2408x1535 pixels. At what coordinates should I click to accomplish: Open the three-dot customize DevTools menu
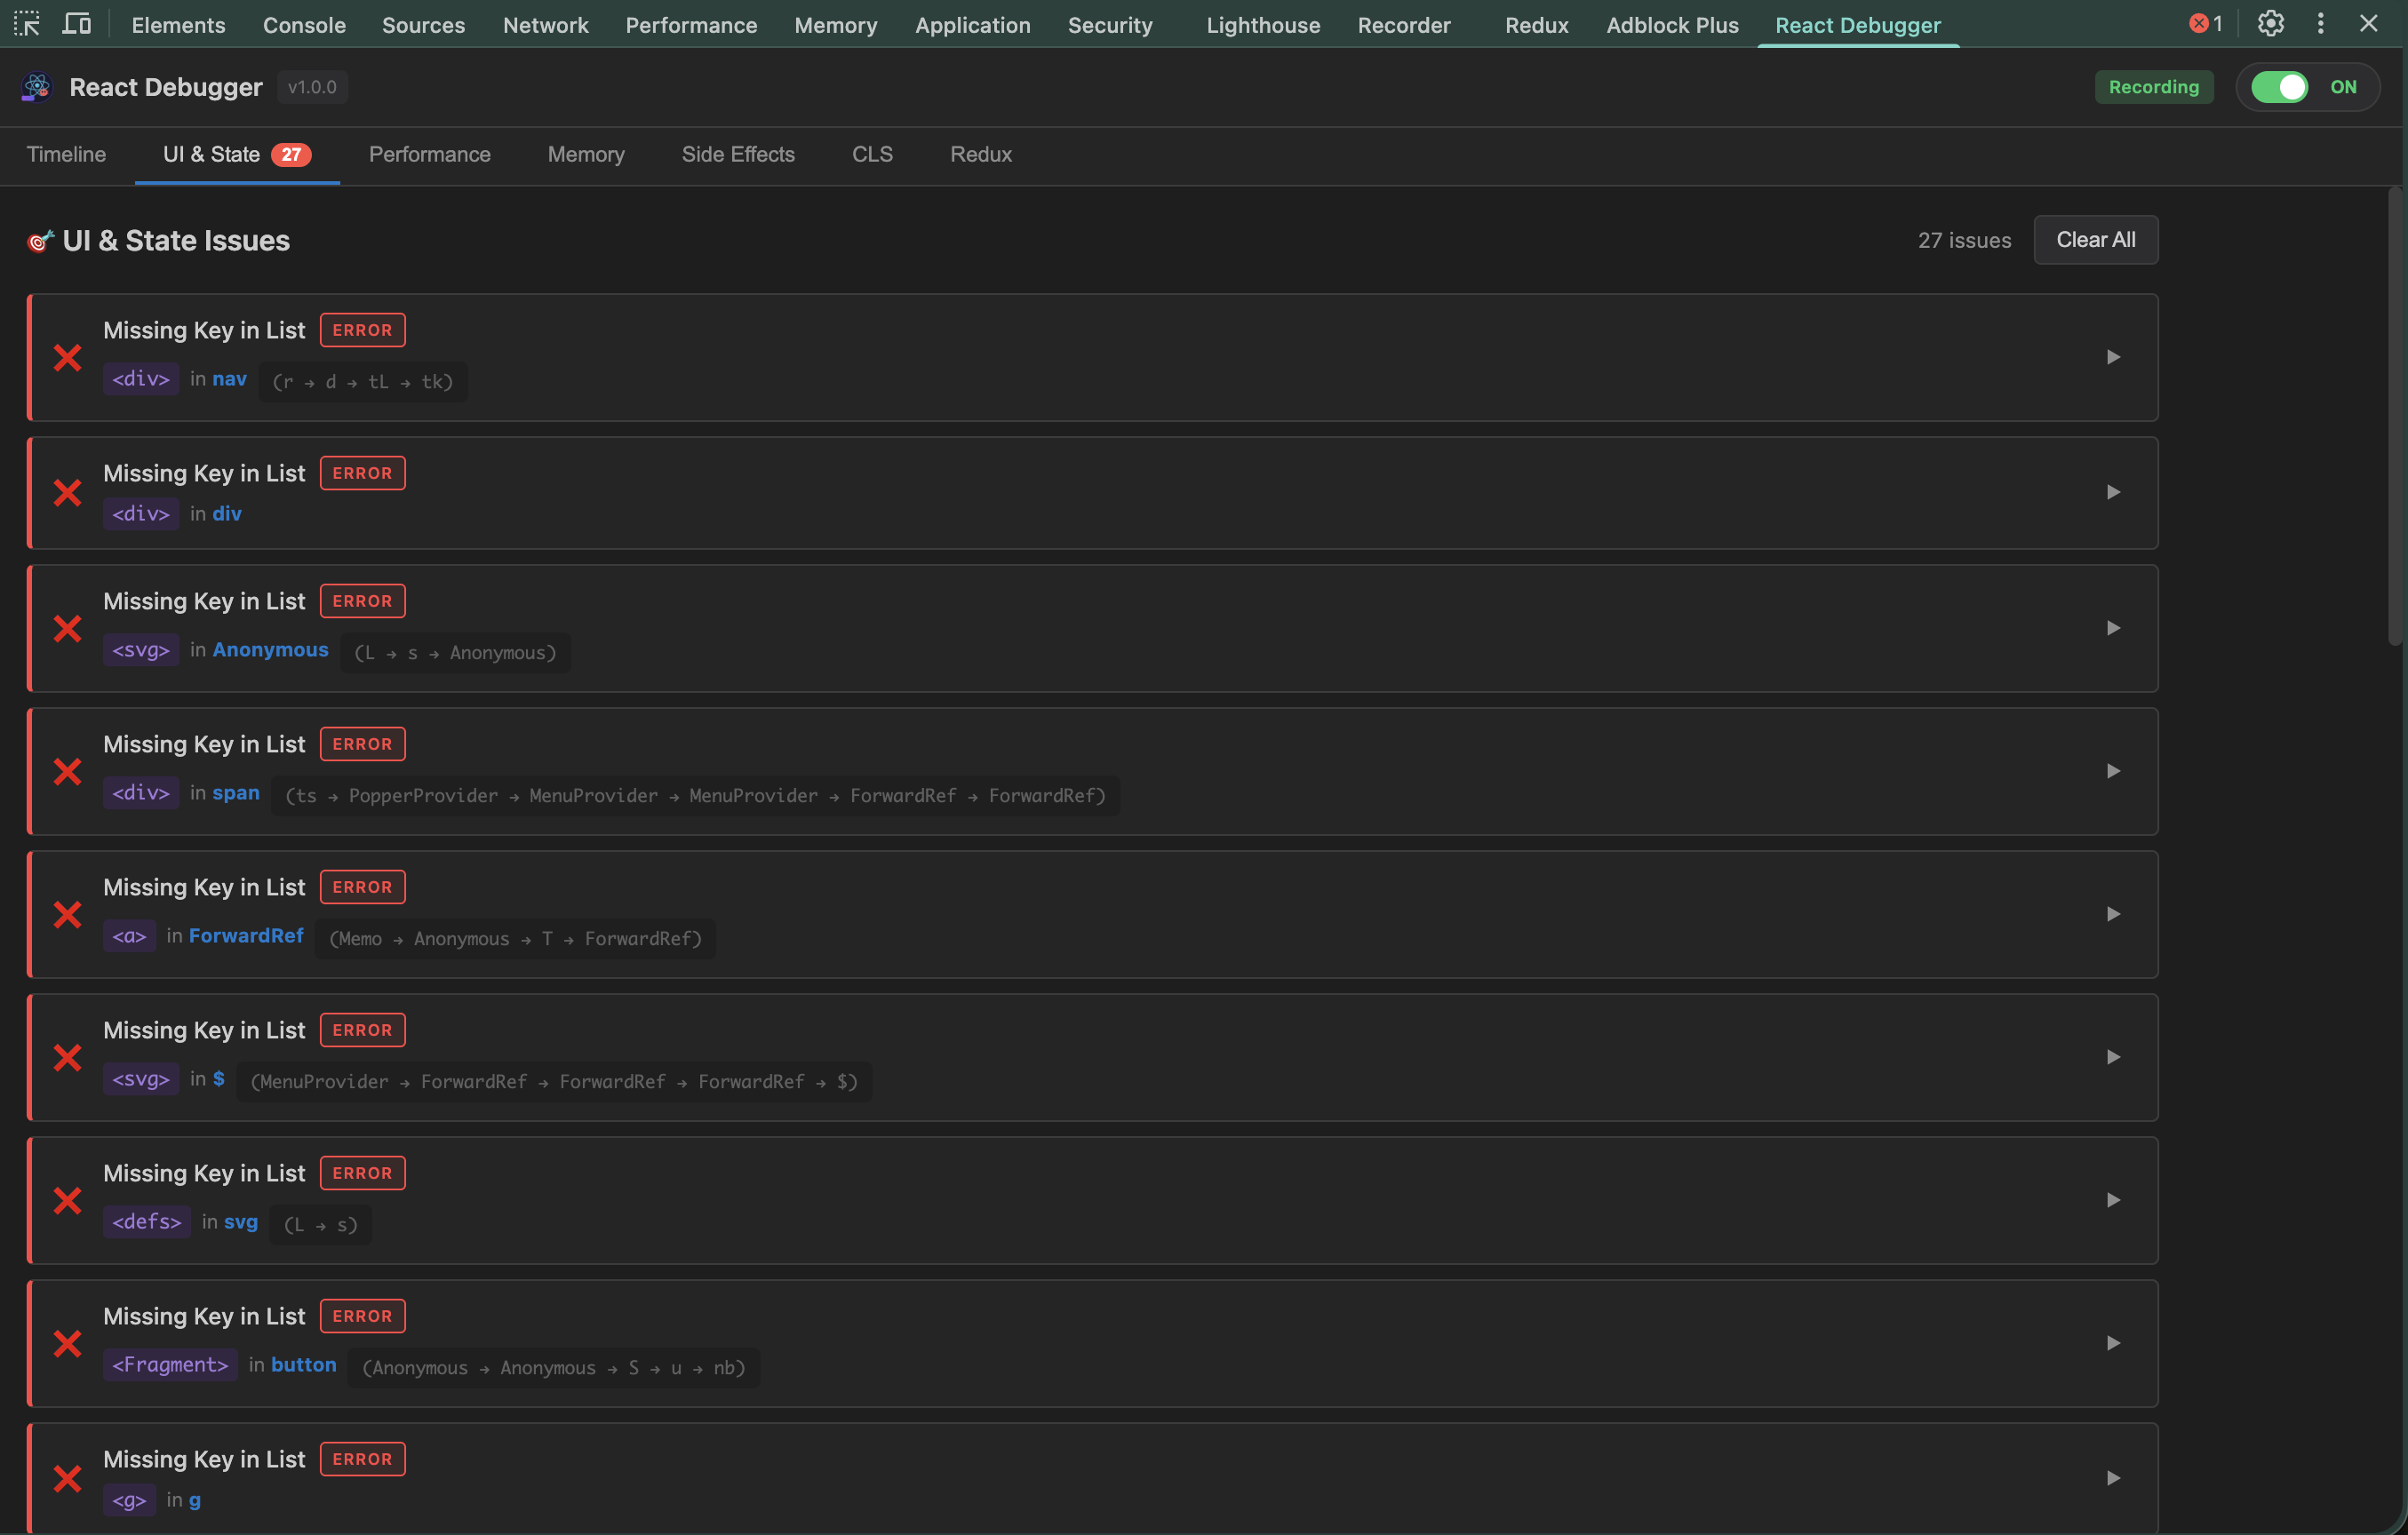(2320, 23)
